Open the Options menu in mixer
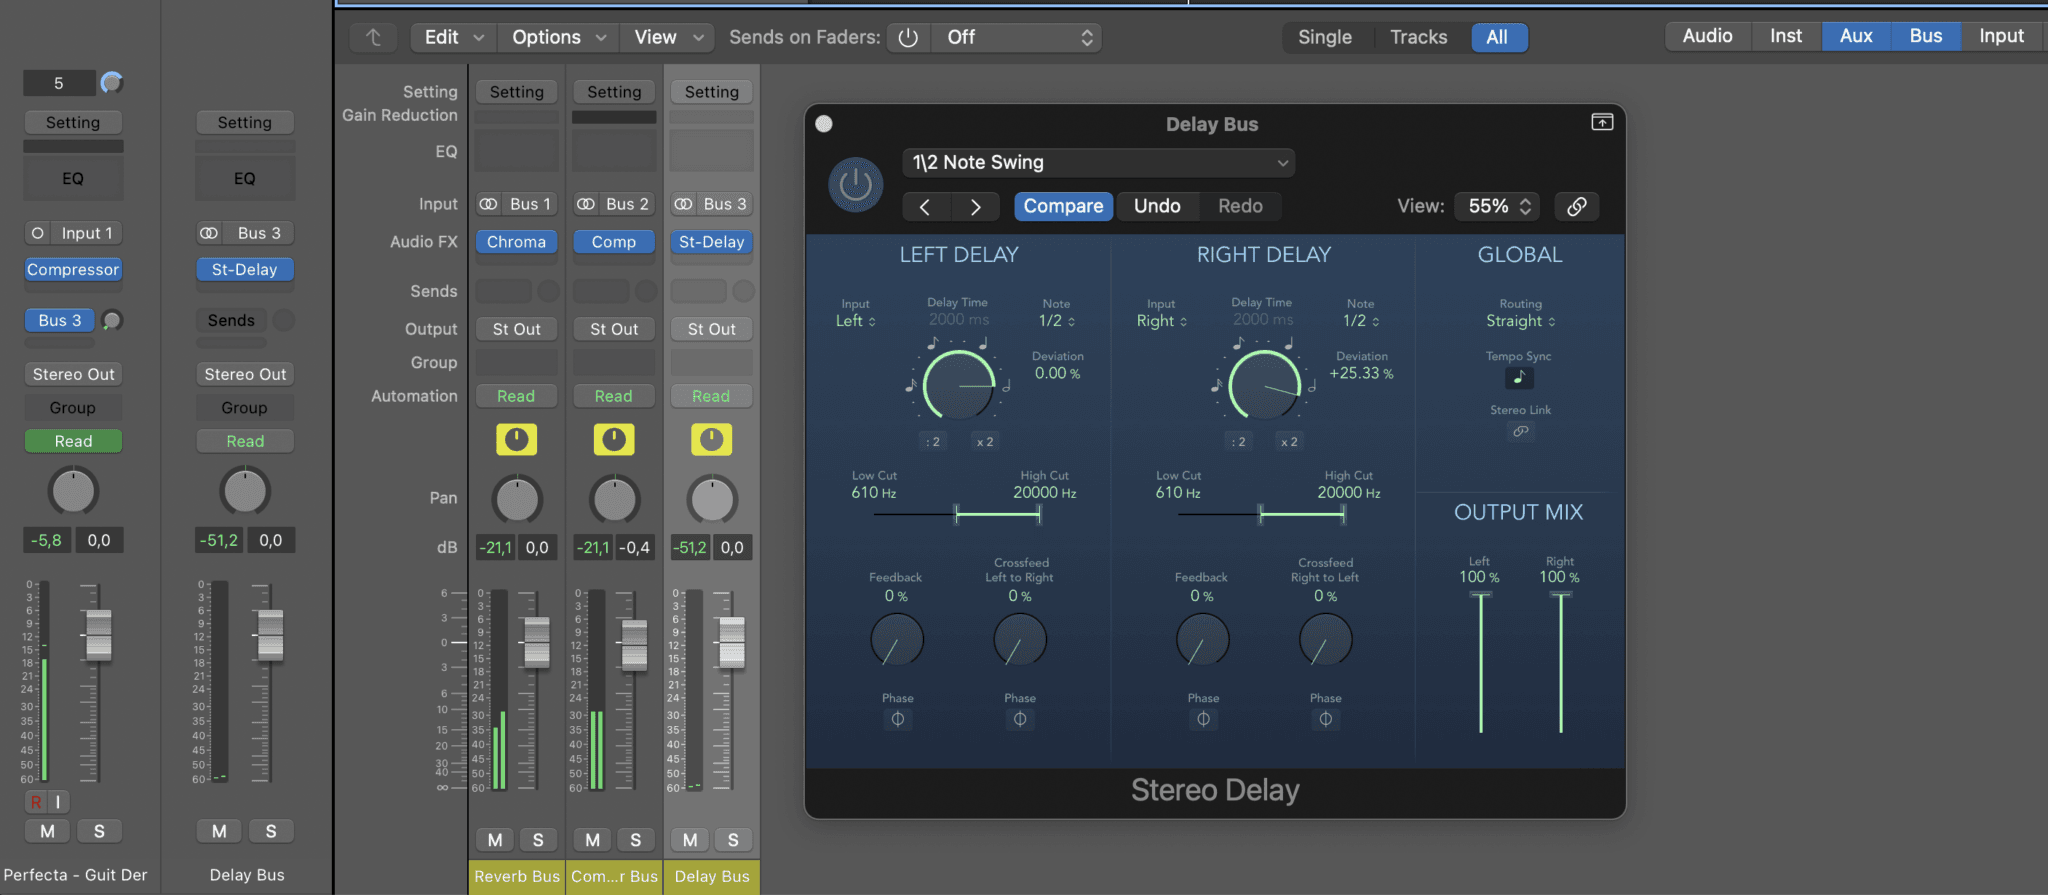The image size is (2048, 895). click(558, 37)
